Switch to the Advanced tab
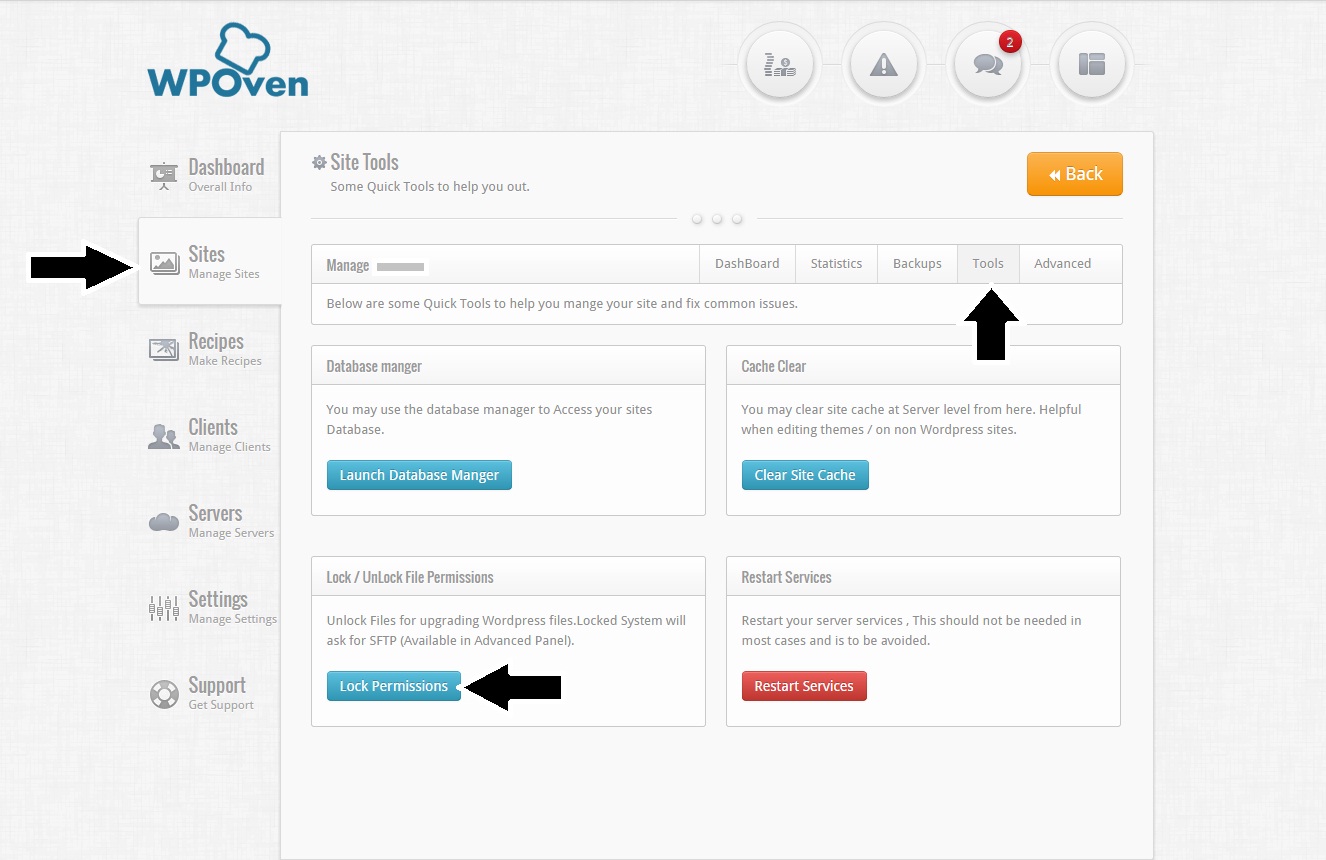The image size is (1326, 860). [1062, 264]
